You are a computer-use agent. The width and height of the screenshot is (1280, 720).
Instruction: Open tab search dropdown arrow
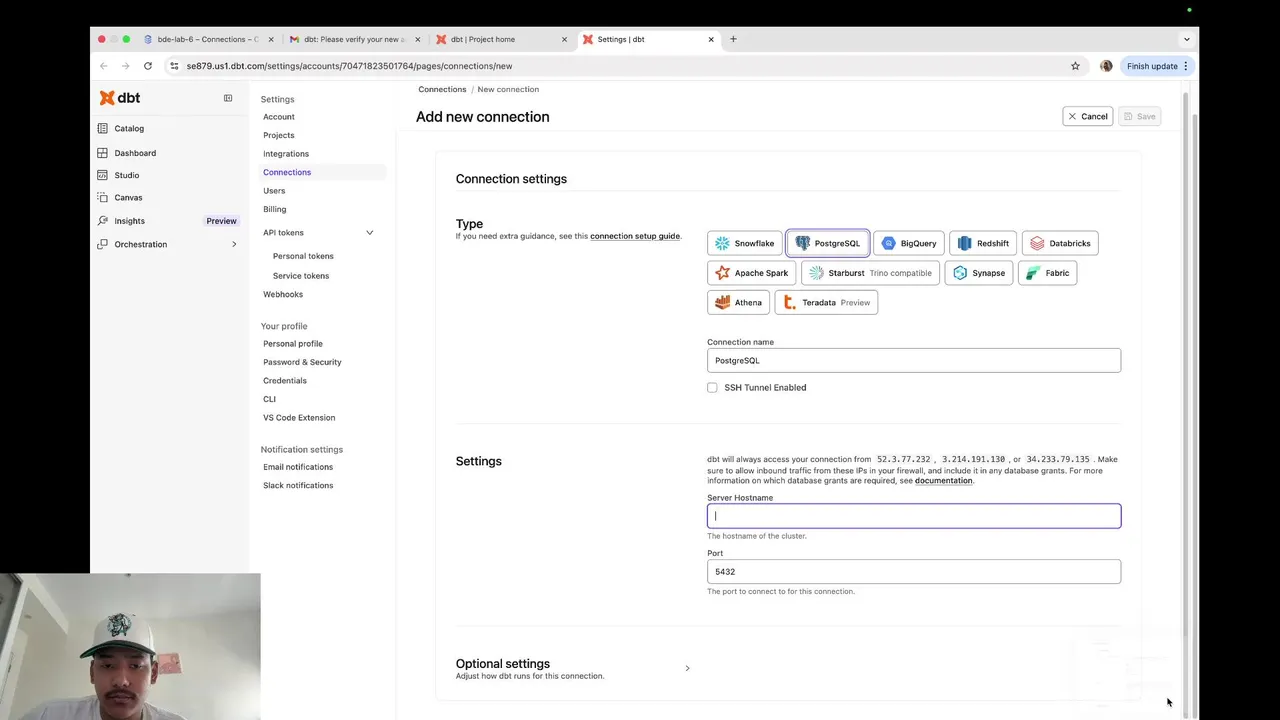(x=1187, y=39)
